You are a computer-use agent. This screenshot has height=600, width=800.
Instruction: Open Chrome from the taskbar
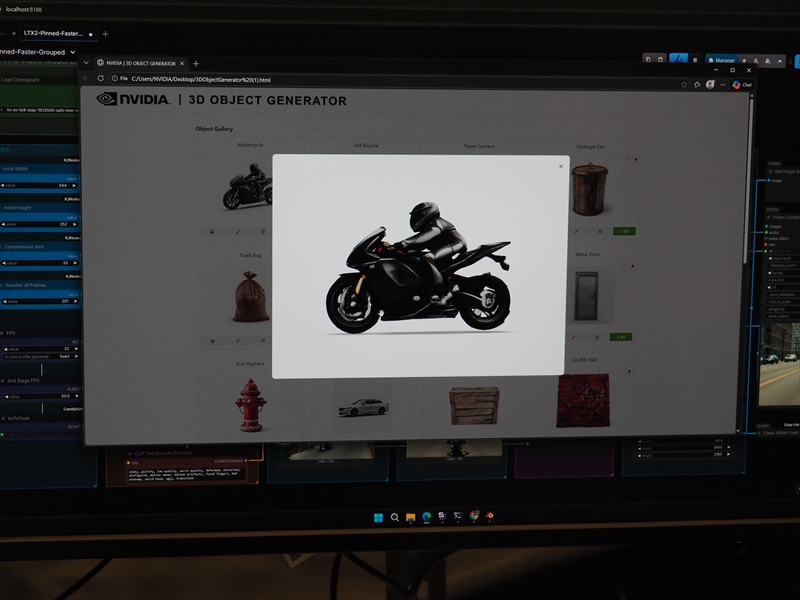coord(474,517)
